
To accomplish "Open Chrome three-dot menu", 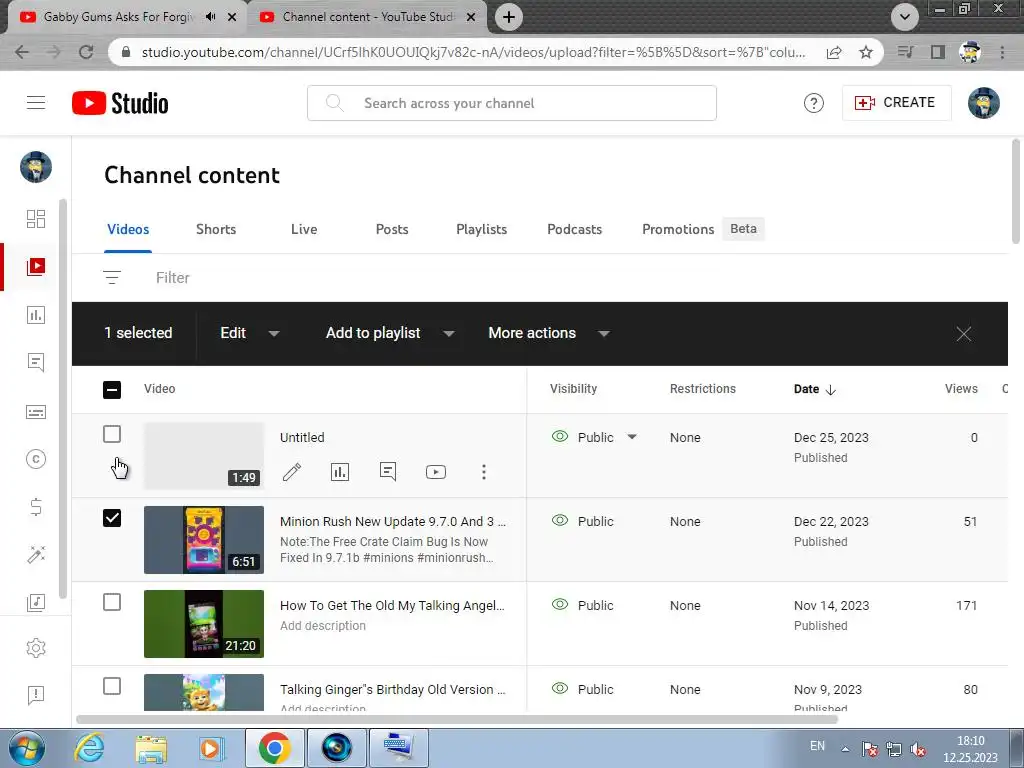I will [1002, 52].
